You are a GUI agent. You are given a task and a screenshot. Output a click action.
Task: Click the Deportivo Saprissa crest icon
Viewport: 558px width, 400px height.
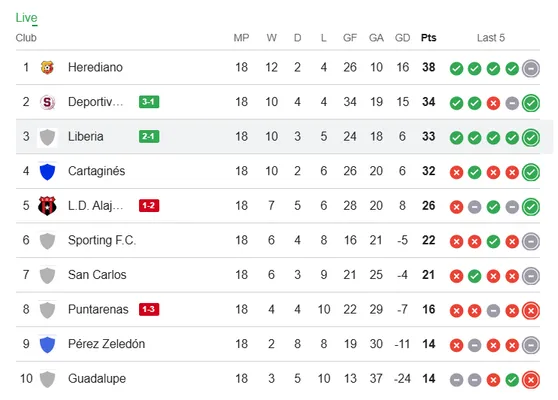coord(47,102)
